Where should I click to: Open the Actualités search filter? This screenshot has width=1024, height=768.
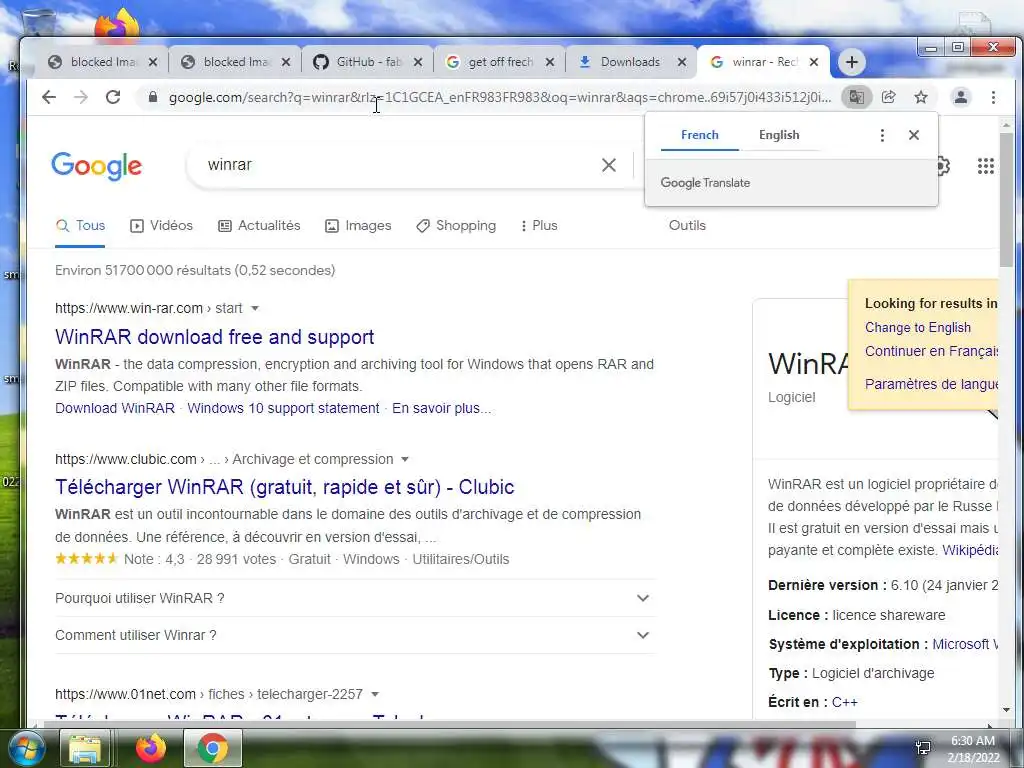pos(259,225)
